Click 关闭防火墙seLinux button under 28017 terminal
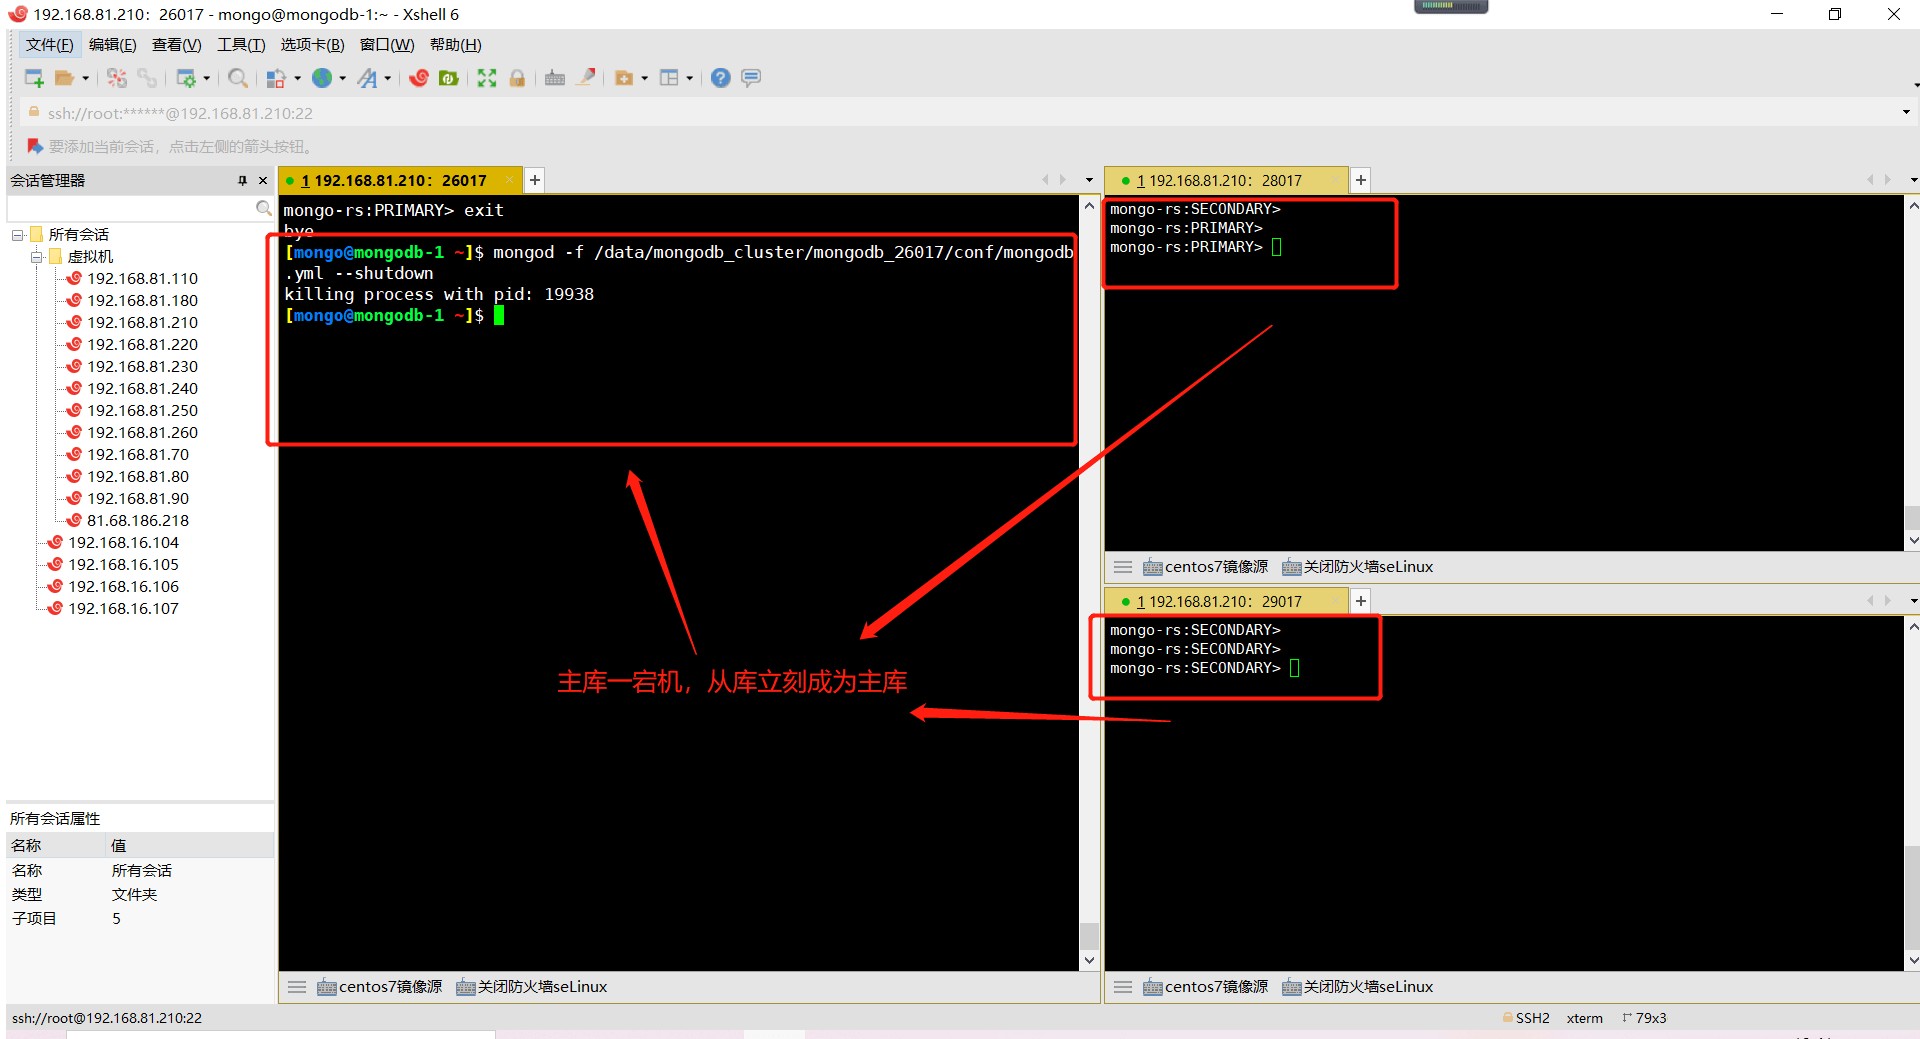Viewport: 1920px width, 1039px height. 1357,567
